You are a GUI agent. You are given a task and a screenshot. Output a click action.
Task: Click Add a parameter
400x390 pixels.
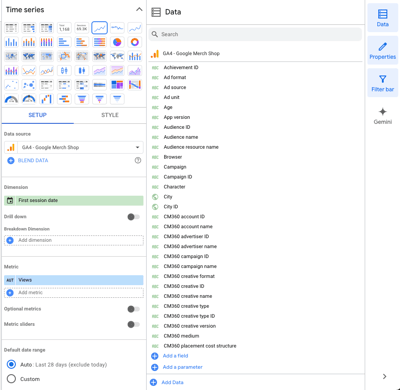[177, 367]
